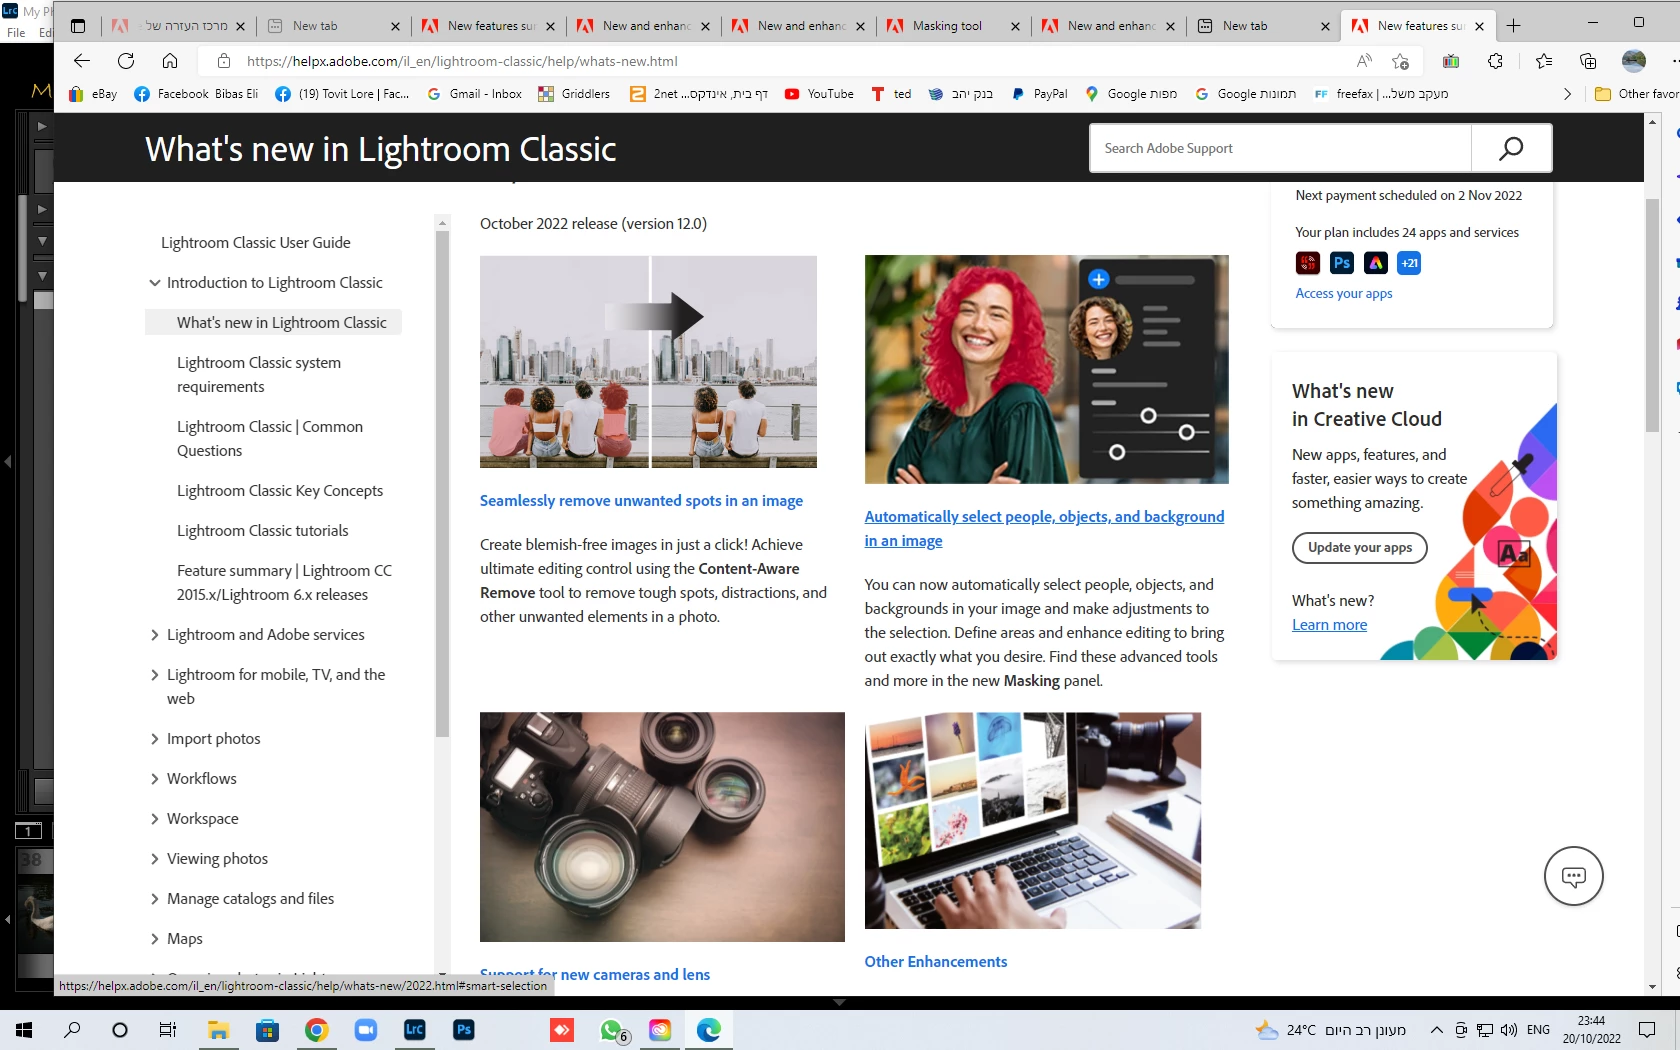This screenshot has height=1050, width=1680.
Task: Open the camera lenses thumbnail image
Action: click(x=662, y=827)
